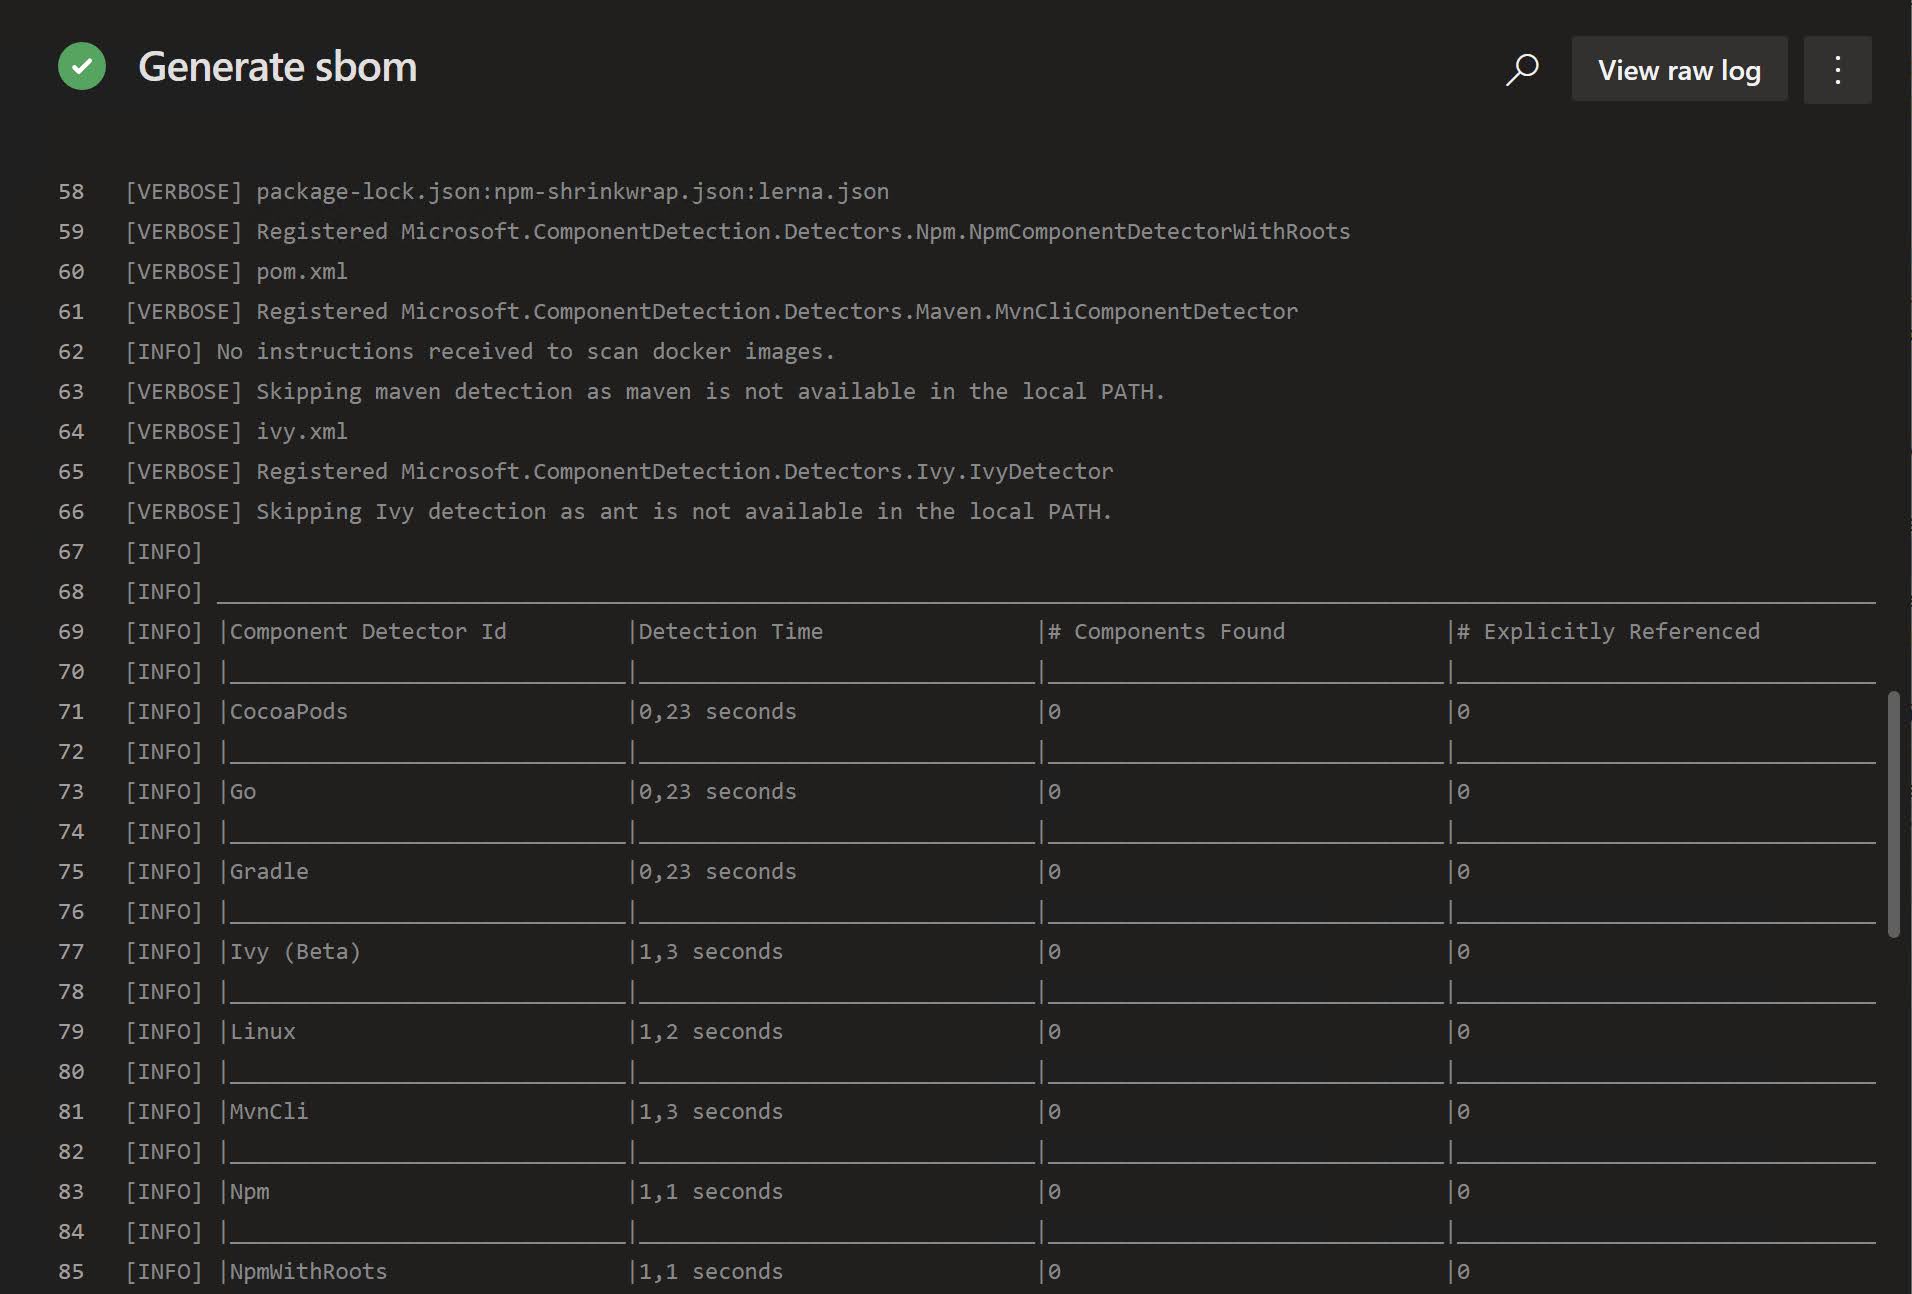Click the log's vertical scrollbar thumb
The width and height of the screenshot is (1912, 1294).
(x=1892, y=814)
